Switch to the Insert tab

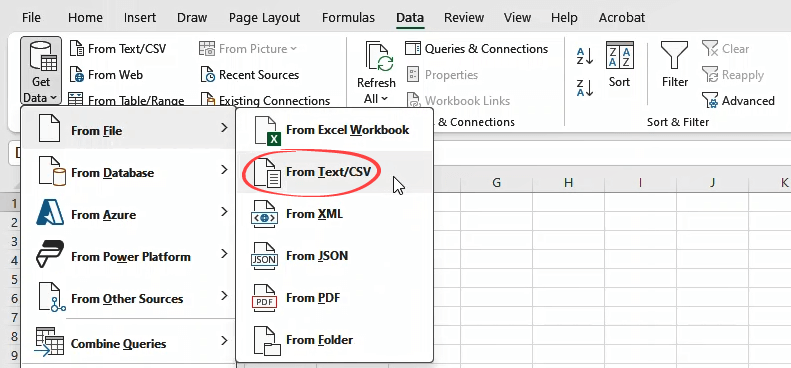point(140,18)
